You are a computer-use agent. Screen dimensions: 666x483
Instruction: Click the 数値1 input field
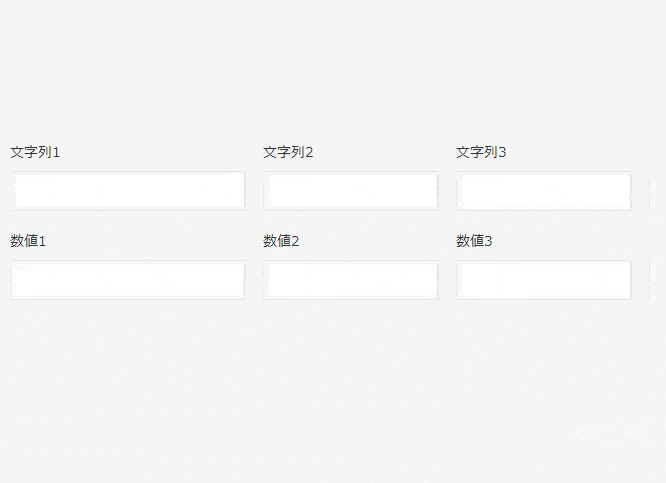[128, 280]
